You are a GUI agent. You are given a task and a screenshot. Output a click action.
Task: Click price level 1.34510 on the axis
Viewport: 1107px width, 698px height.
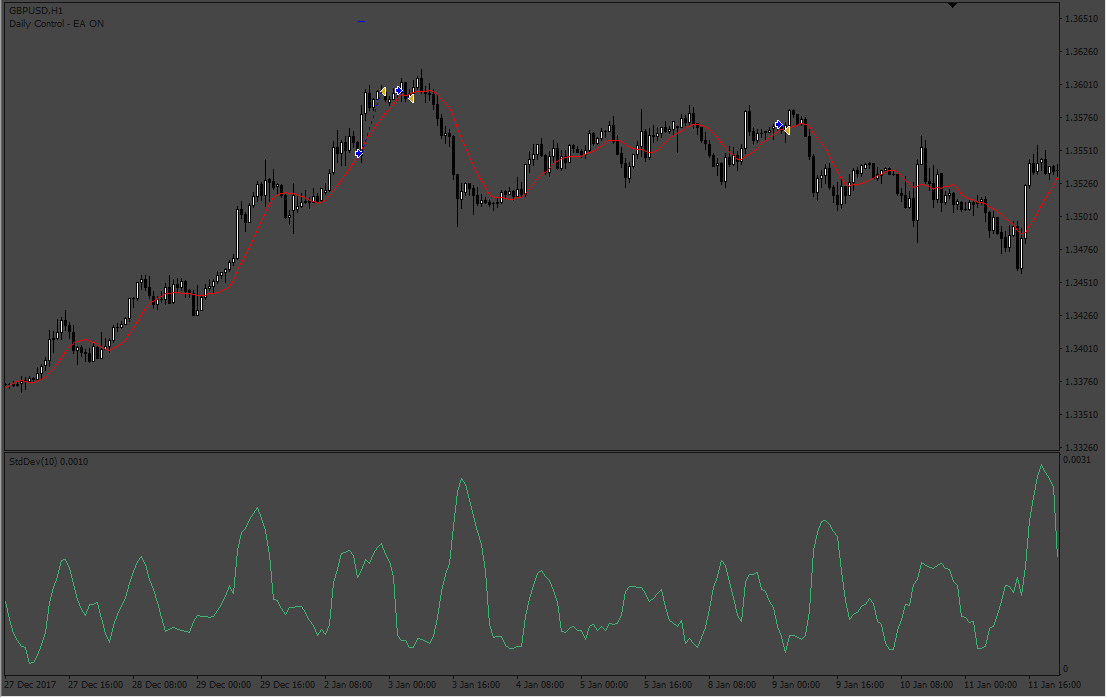[1082, 282]
